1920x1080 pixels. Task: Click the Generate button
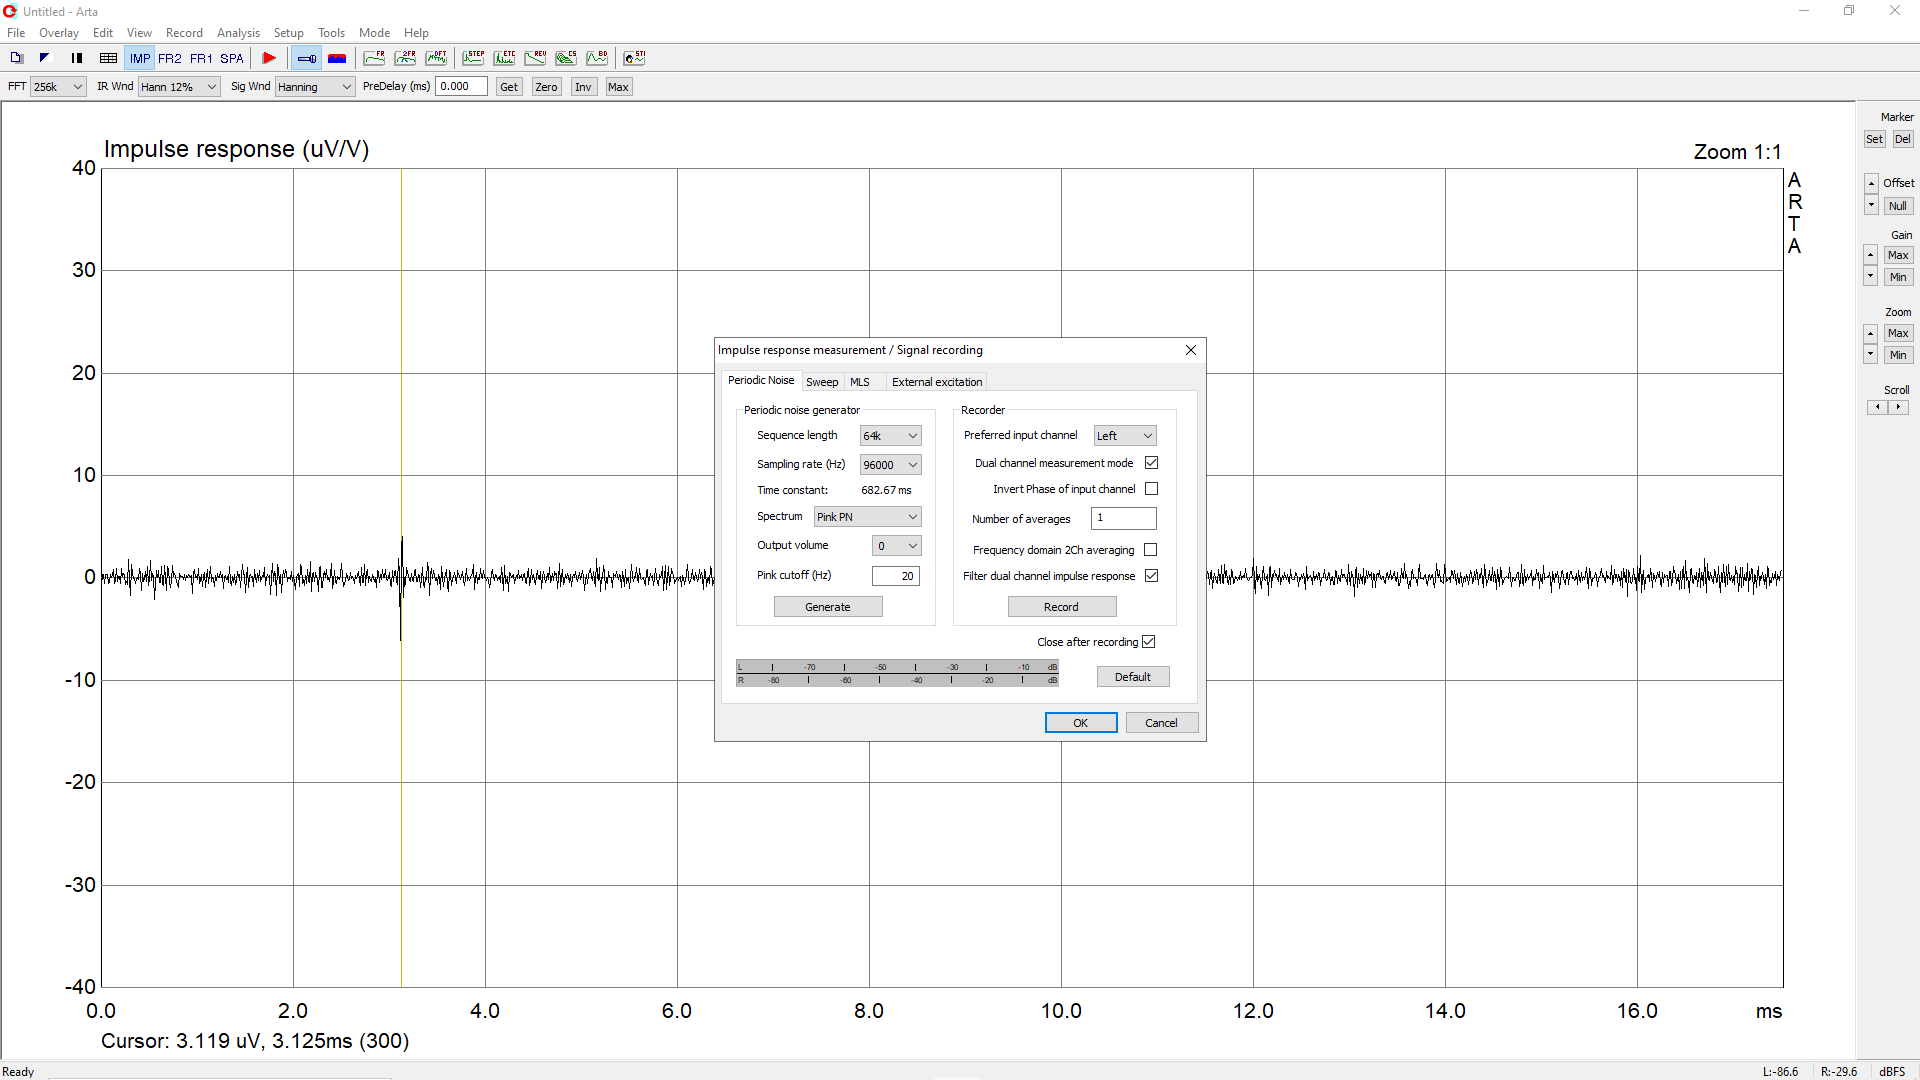(x=828, y=607)
